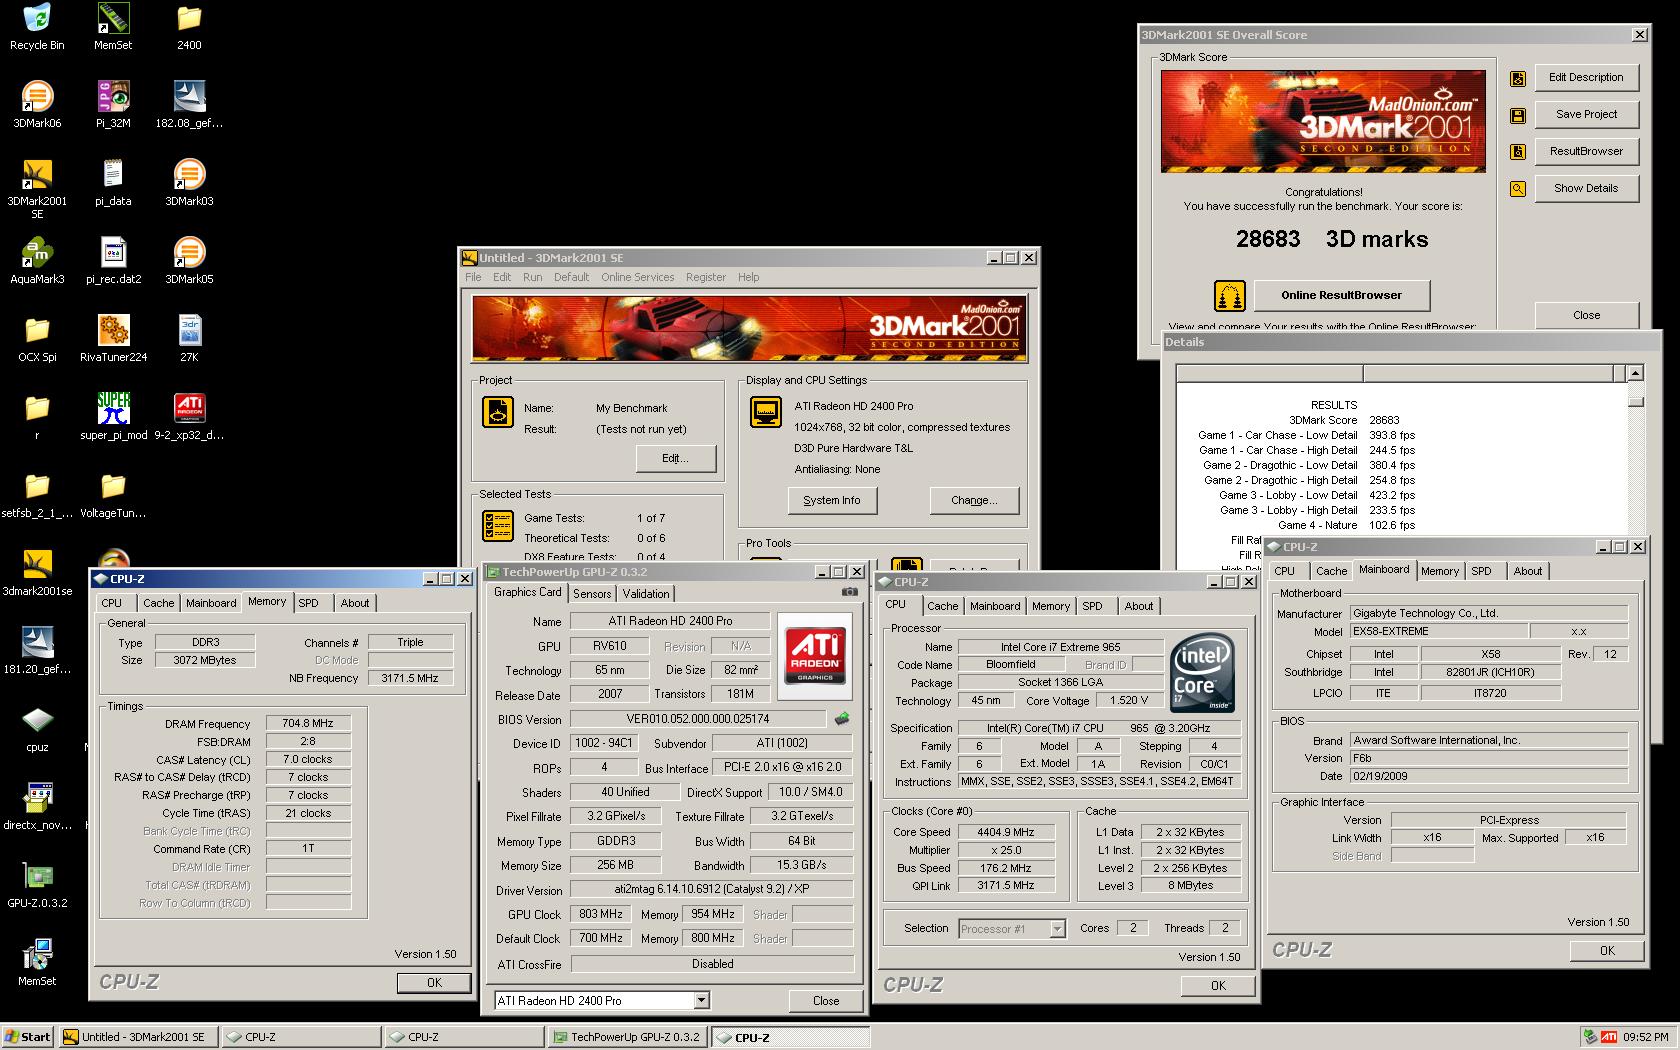This screenshot has height=1050, width=1680.
Task: Click scroll up arrow in Details results list
Action: point(1635,373)
